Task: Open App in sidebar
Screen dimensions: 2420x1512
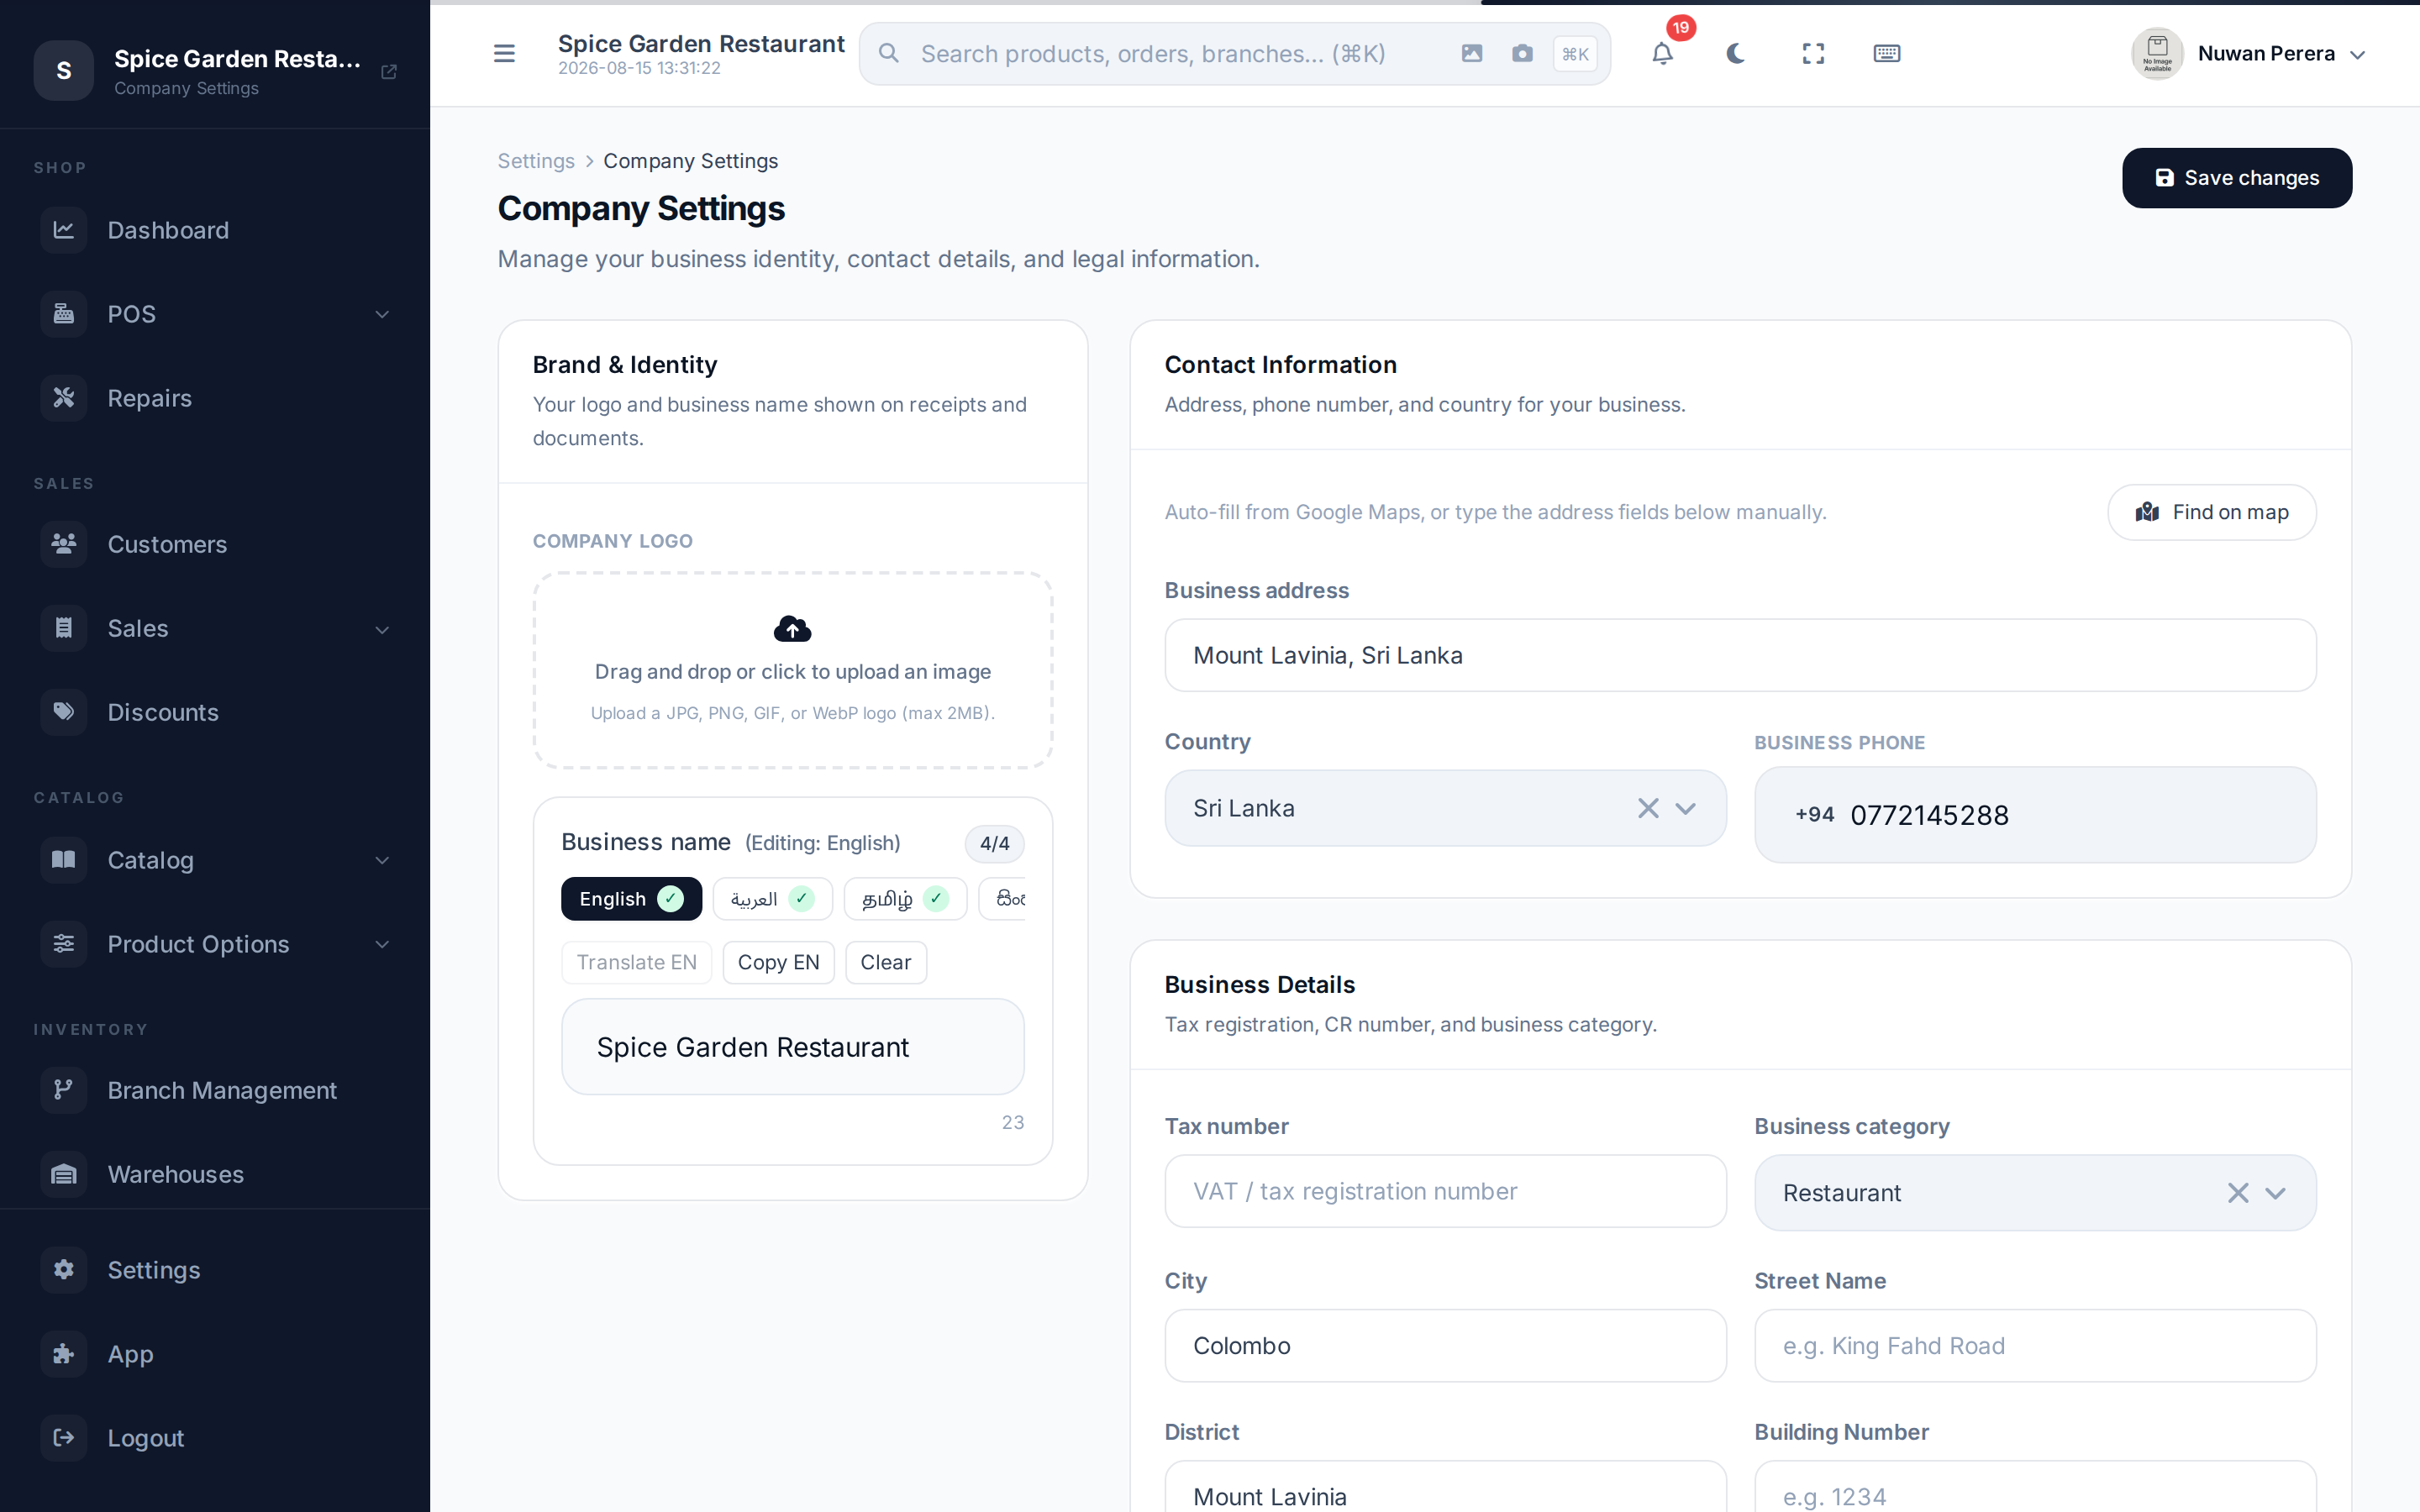Action: tap(215, 1354)
